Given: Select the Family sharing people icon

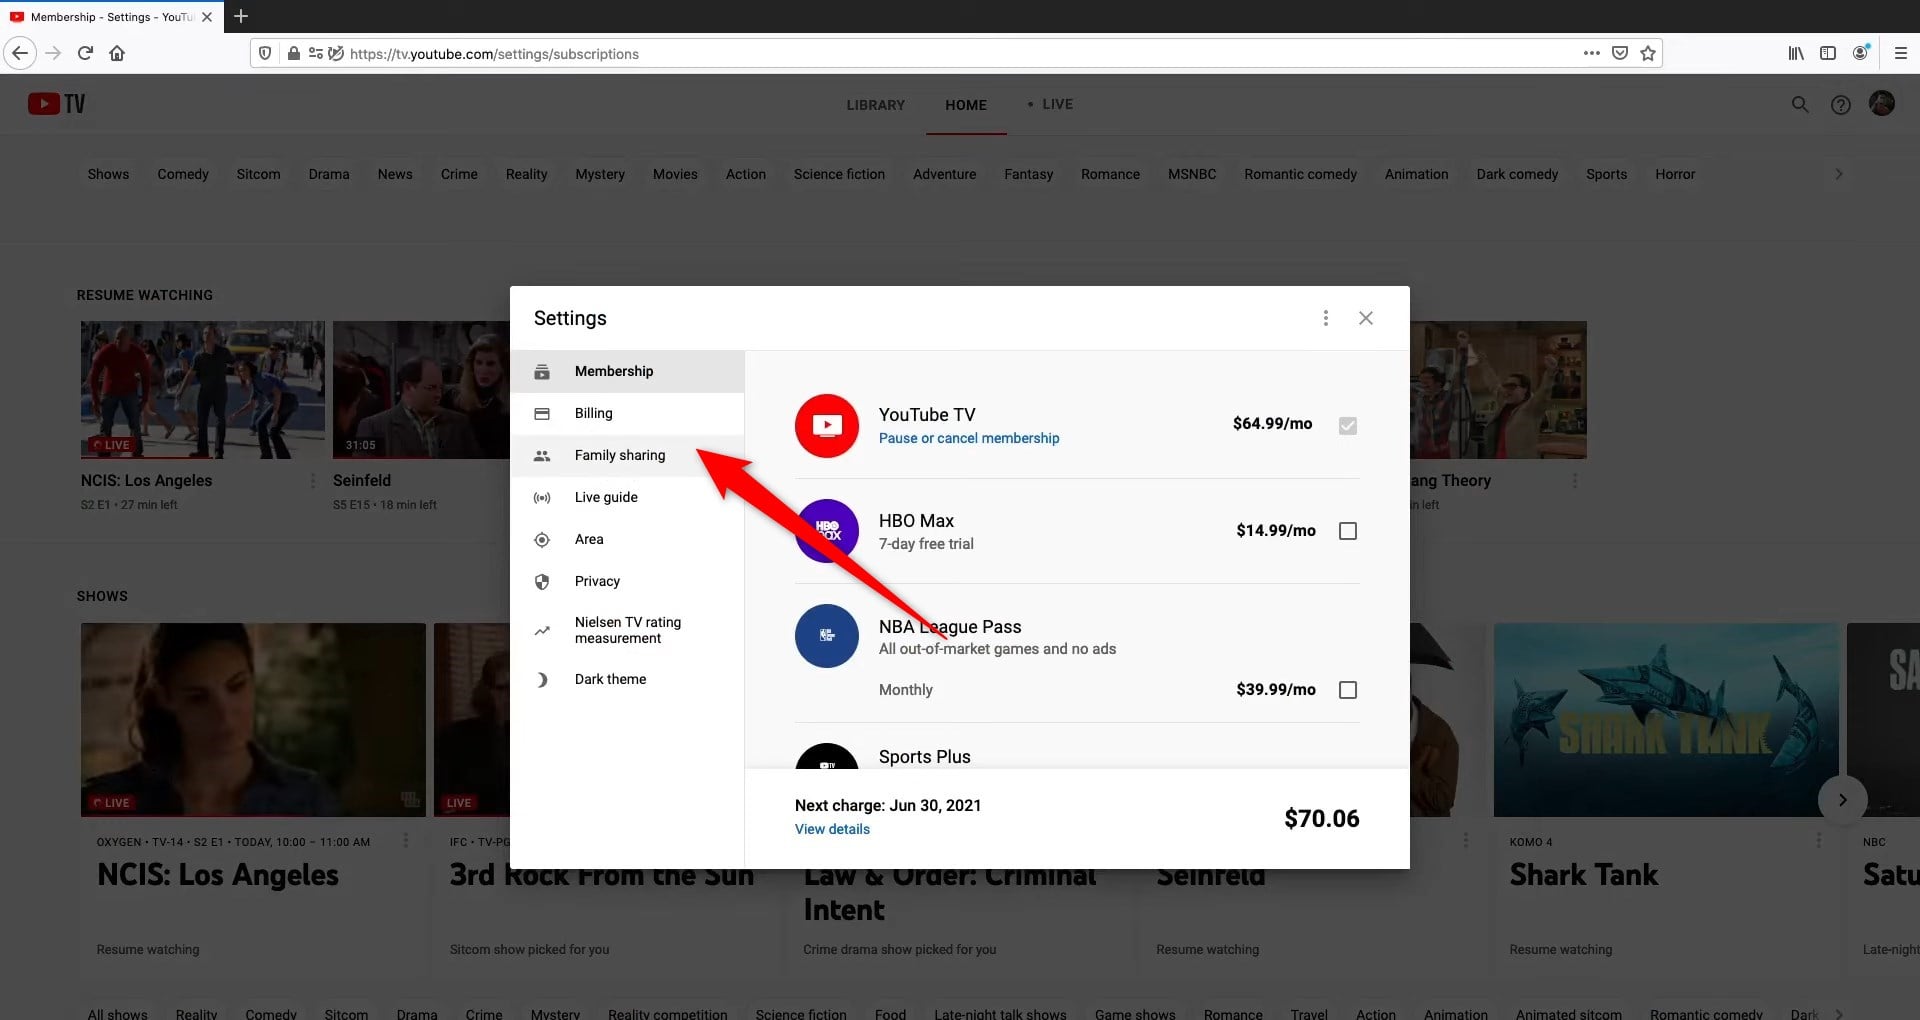Looking at the screenshot, I should (543, 455).
